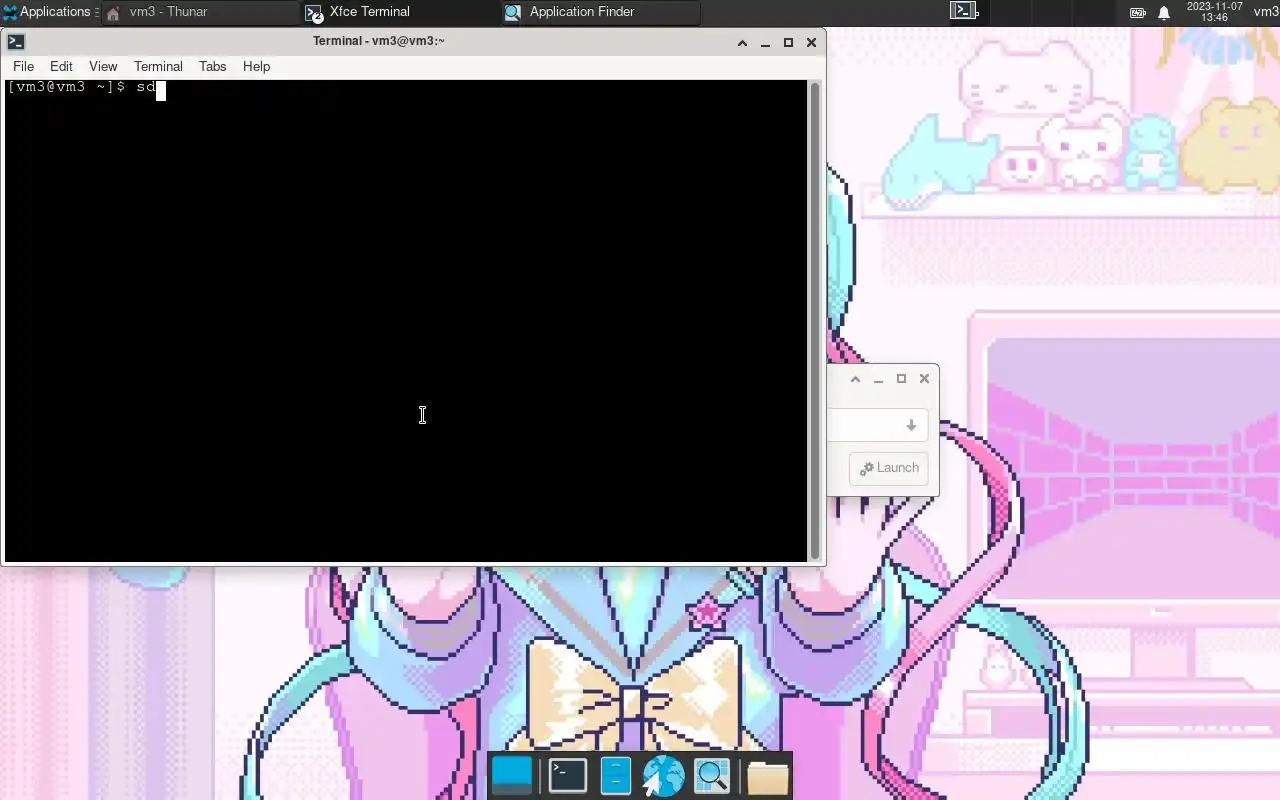Open the Tabs menu in Terminal
The width and height of the screenshot is (1280, 800).
(212, 66)
